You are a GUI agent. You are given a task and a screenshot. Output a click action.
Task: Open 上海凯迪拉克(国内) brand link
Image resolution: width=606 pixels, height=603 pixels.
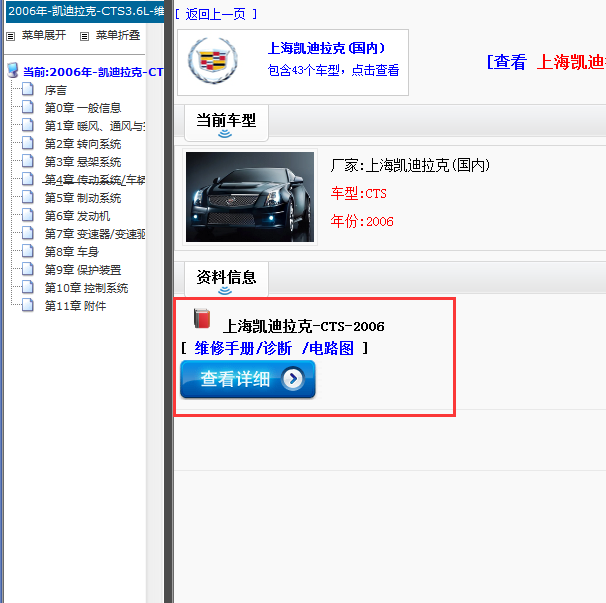tap(327, 48)
